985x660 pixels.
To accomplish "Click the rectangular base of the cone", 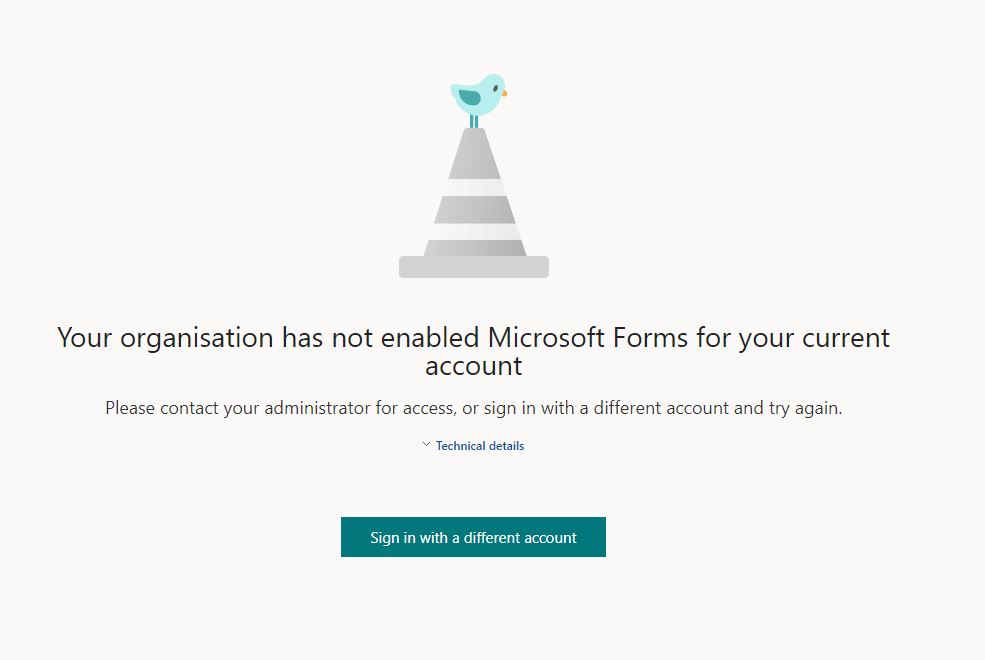I will tap(474, 267).
